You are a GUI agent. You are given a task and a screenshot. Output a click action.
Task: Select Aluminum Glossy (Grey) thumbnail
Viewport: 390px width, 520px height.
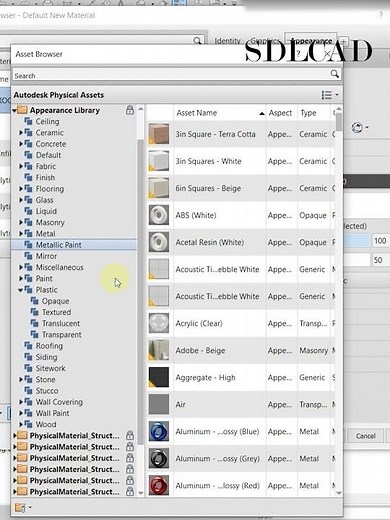(159, 458)
